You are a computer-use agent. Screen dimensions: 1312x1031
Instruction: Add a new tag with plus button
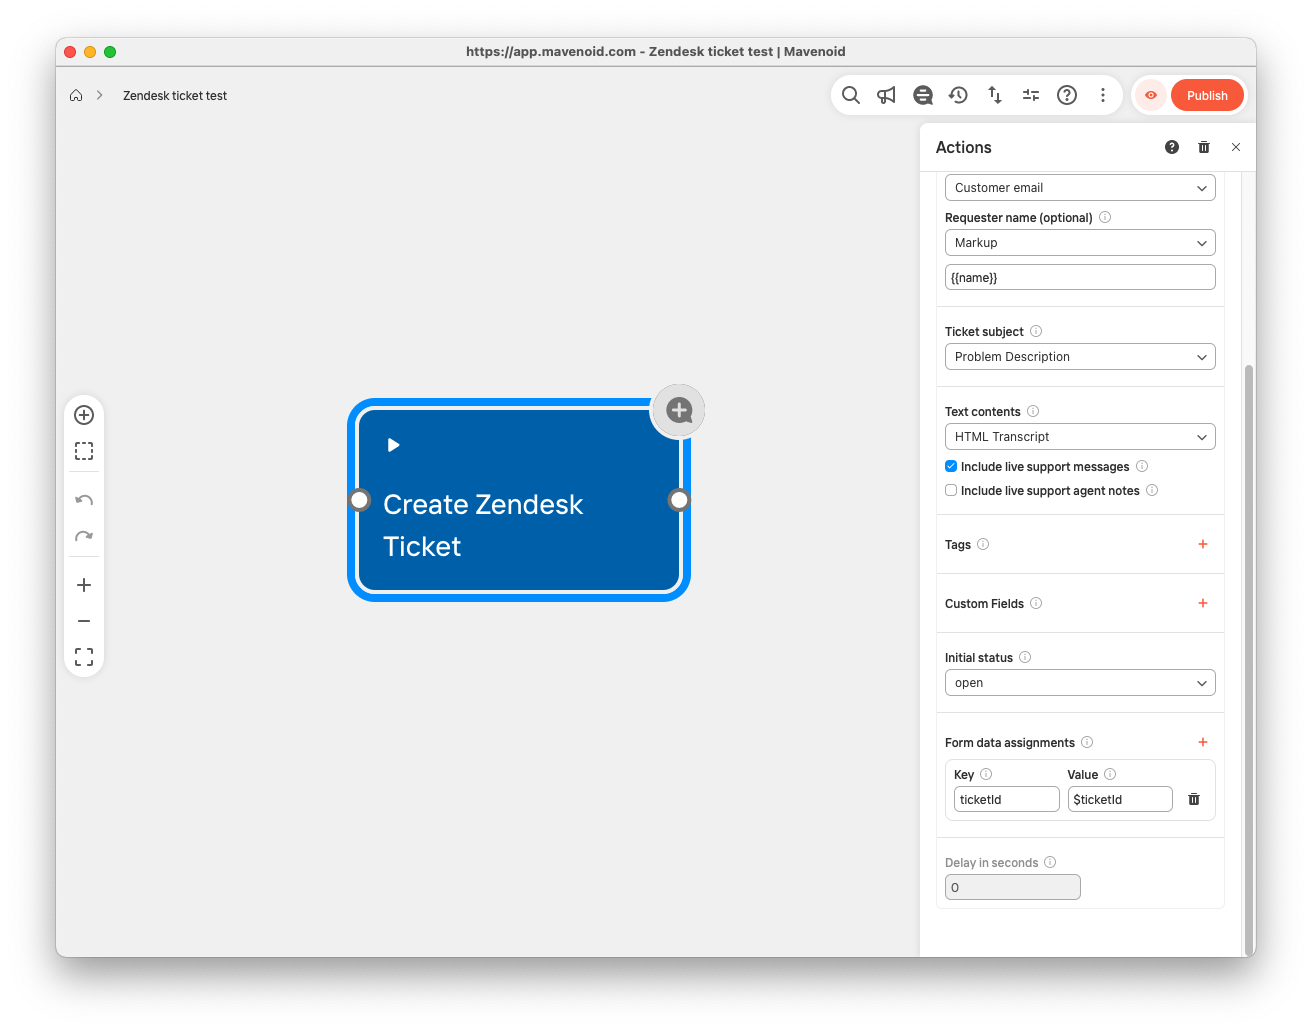point(1202,544)
